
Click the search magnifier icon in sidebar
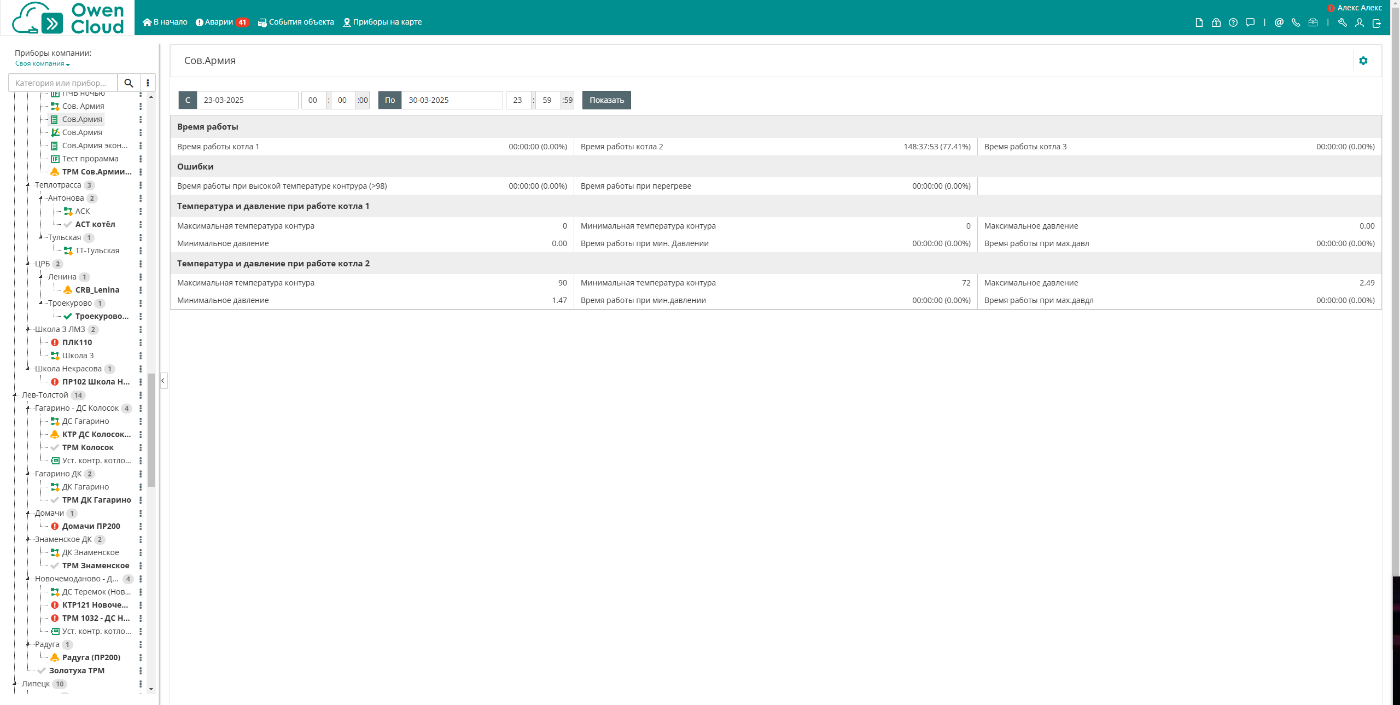129,83
